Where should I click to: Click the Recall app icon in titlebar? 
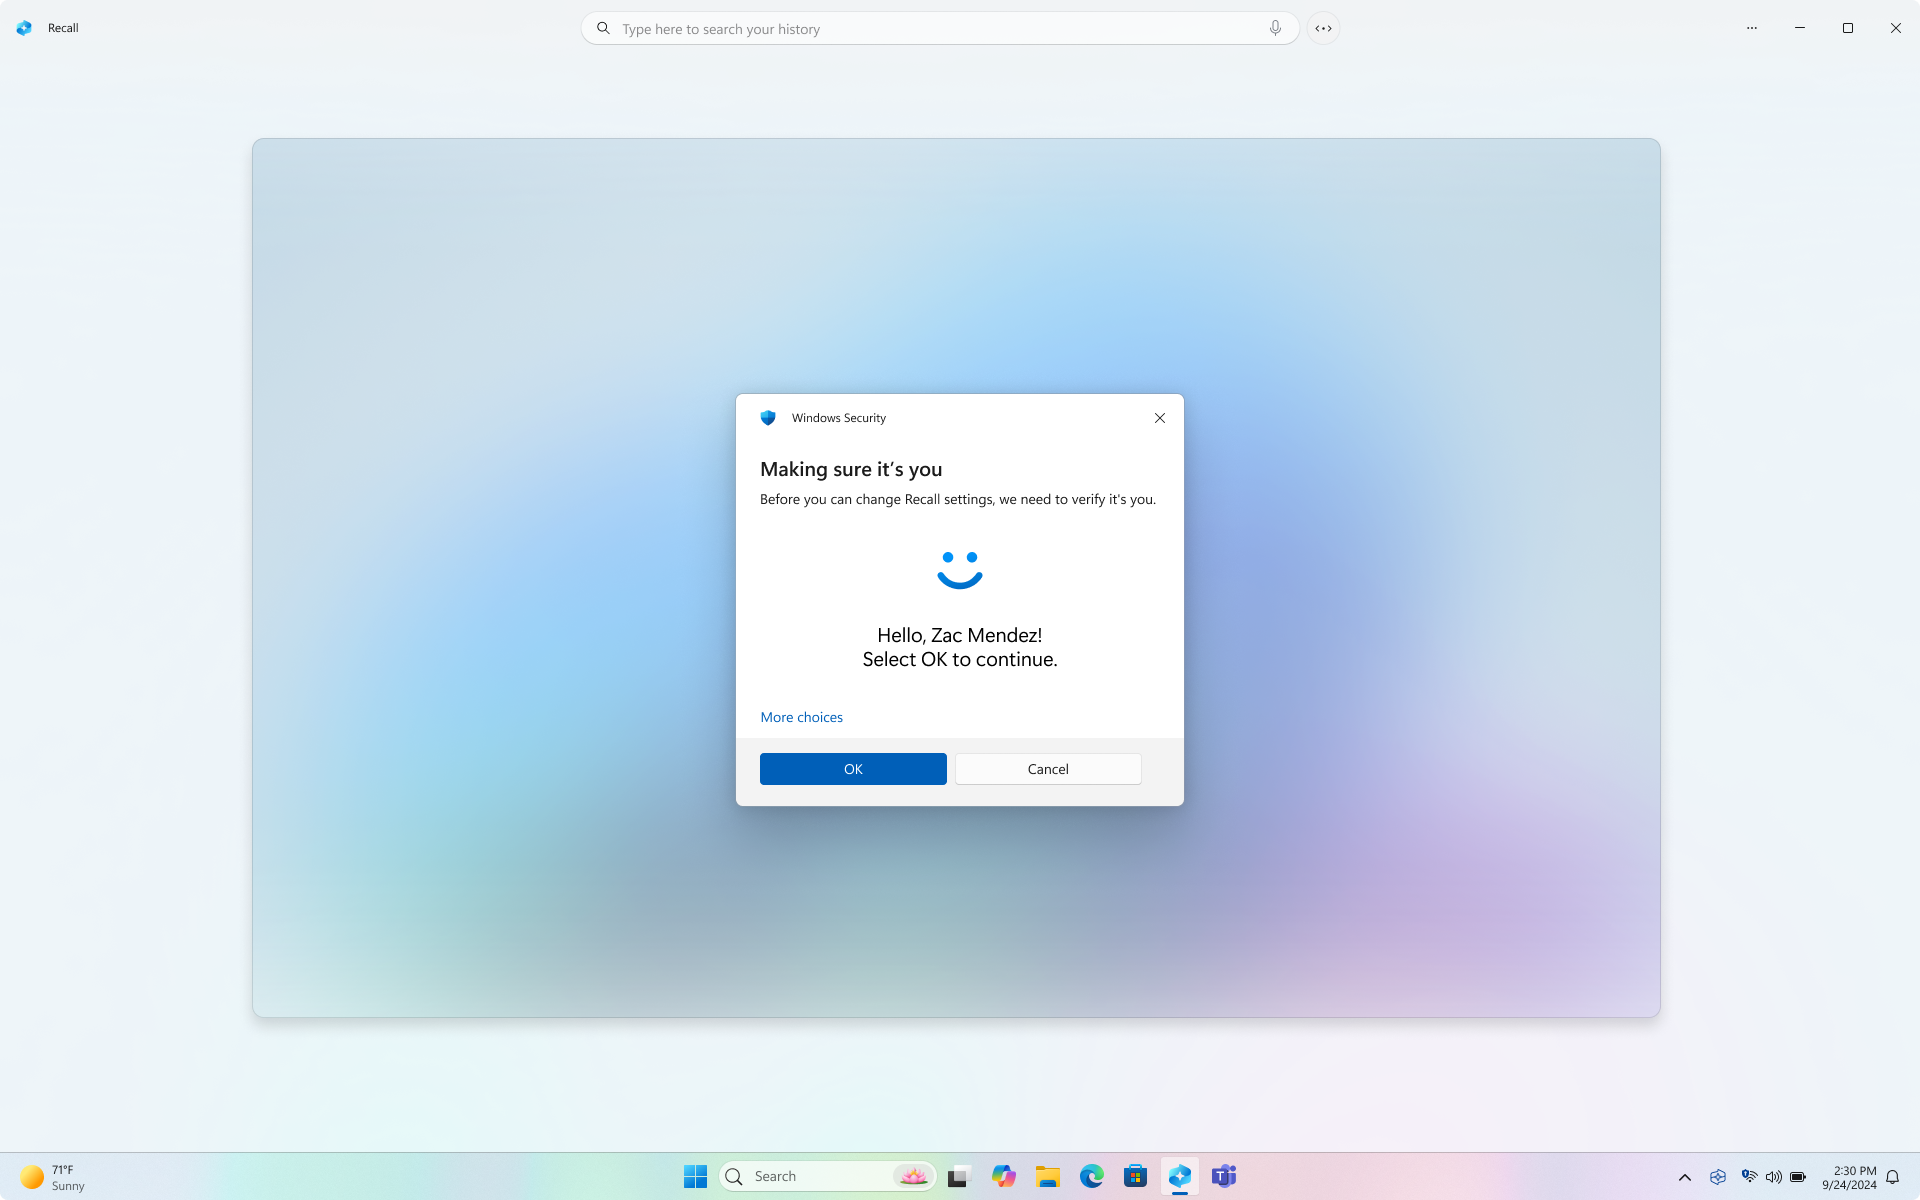click(25, 28)
